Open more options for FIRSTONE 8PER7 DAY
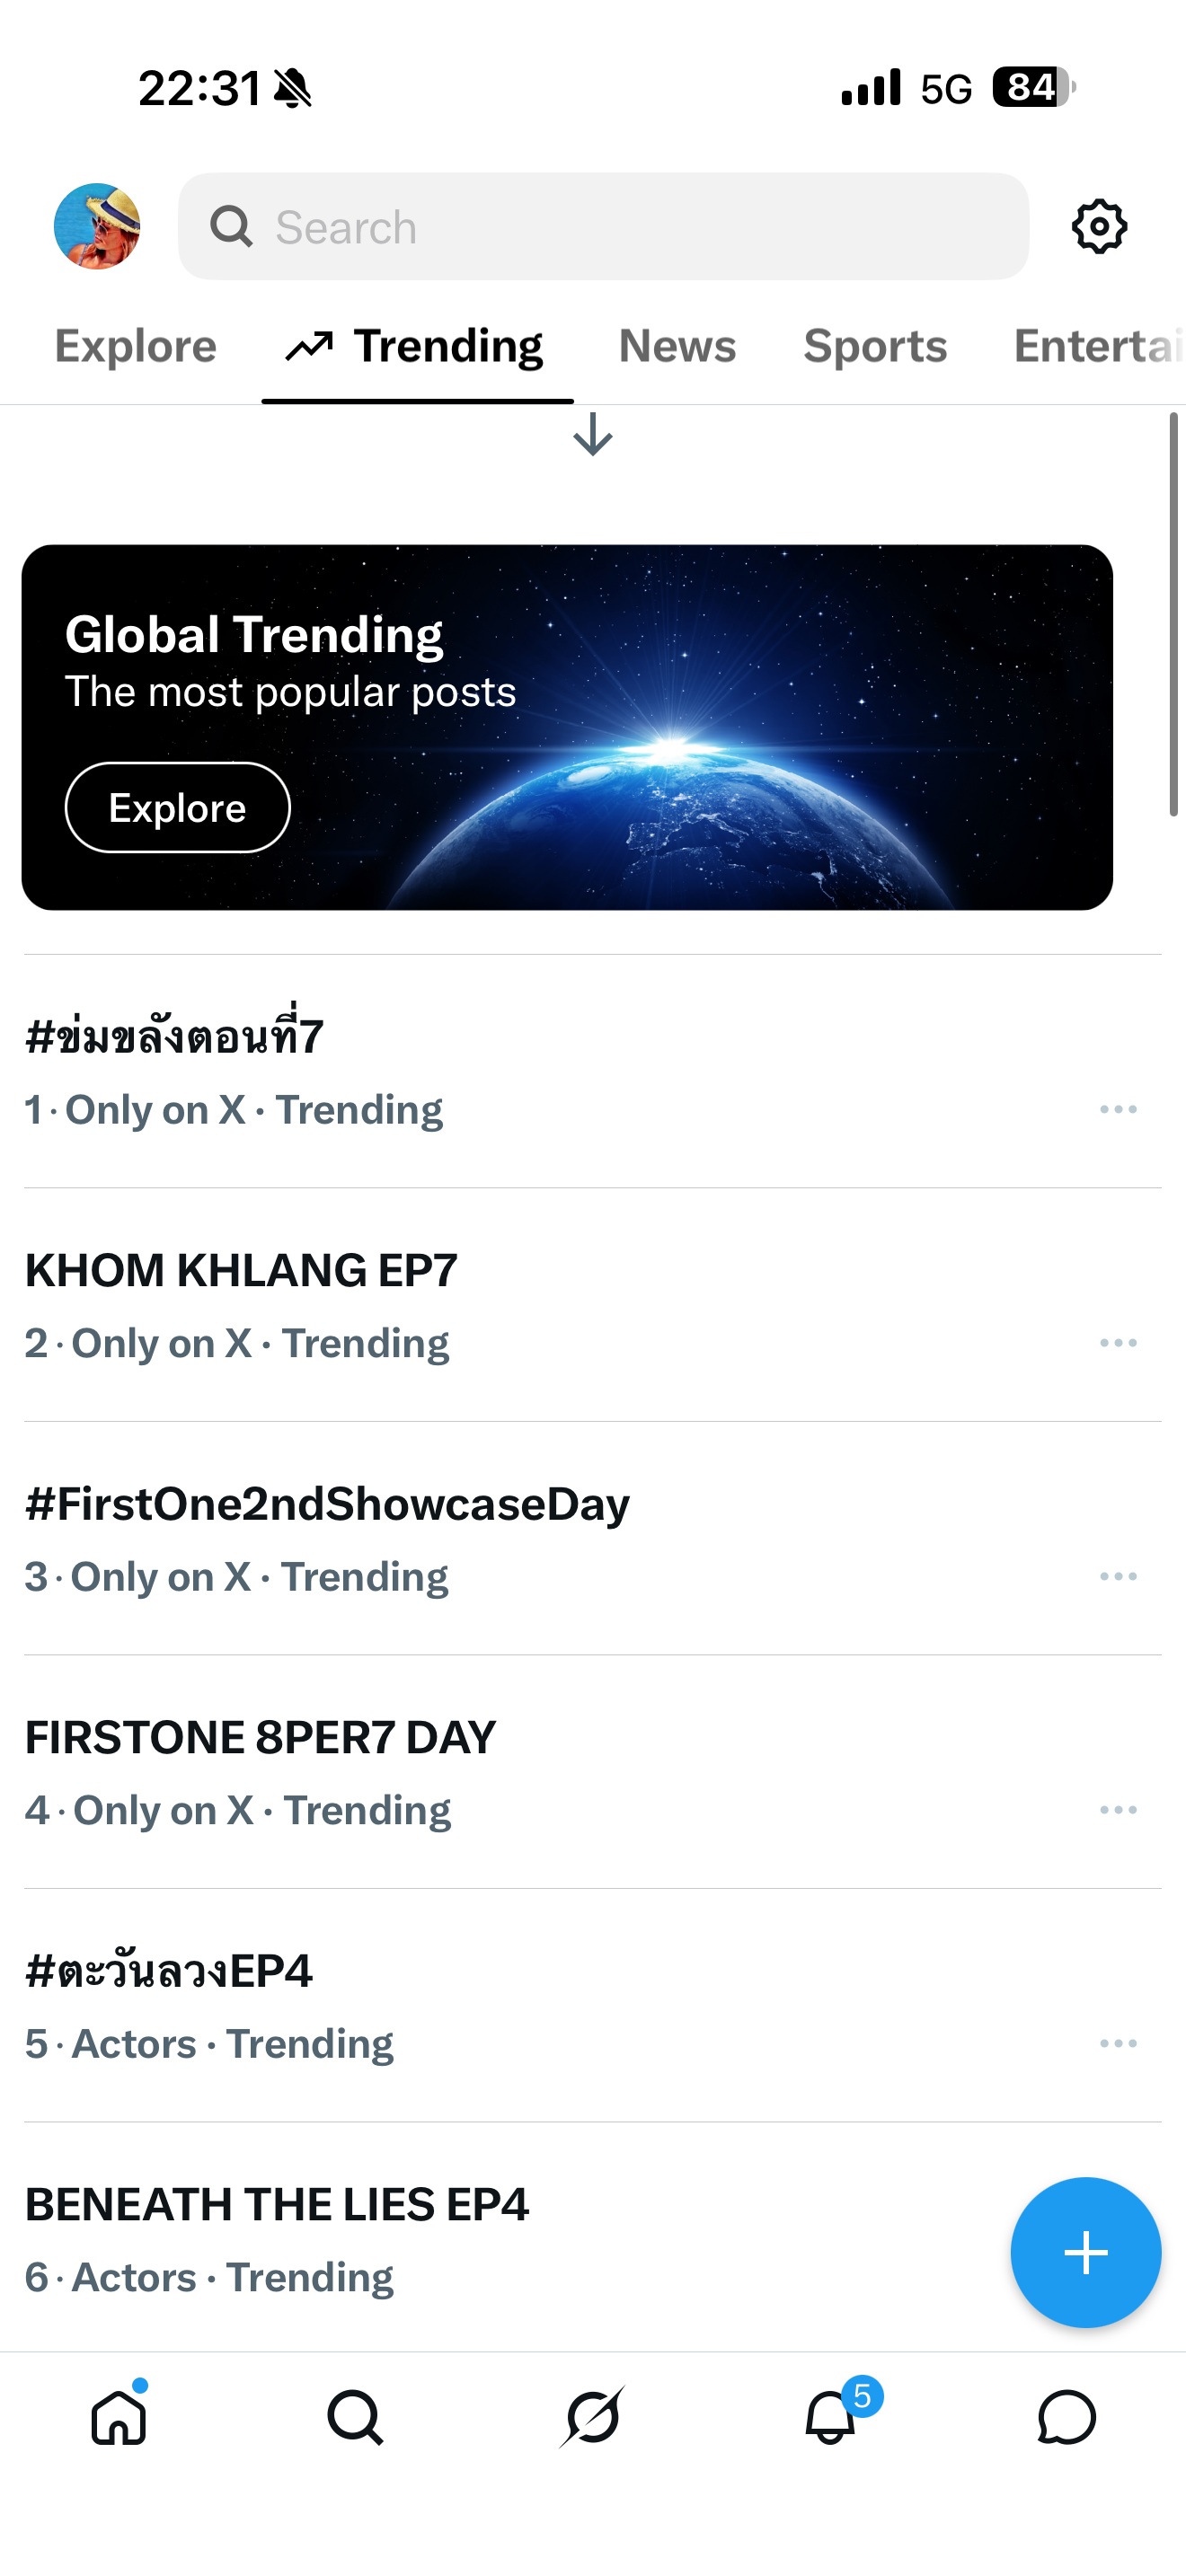 pyautogui.click(x=1118, y=1809)
